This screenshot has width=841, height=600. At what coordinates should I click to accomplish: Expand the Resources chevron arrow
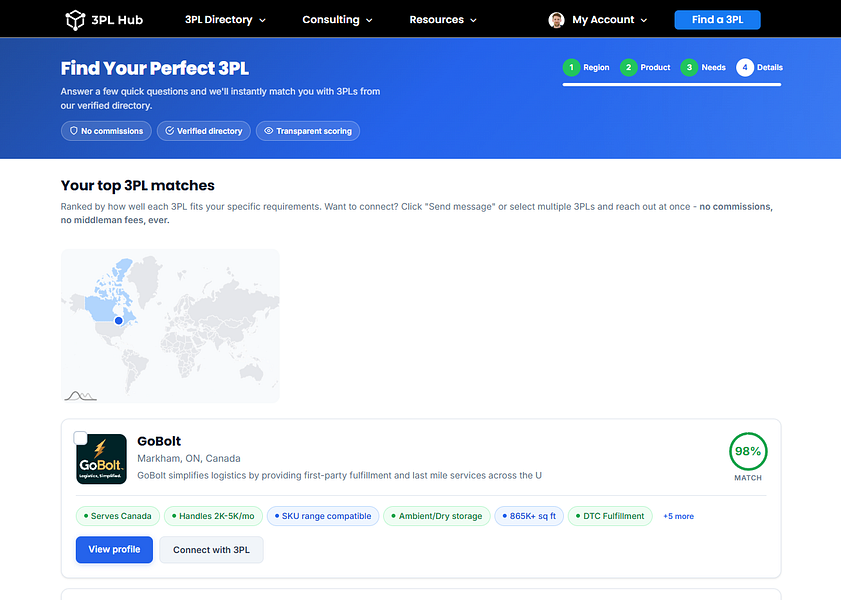pyautogui.click(x=473, y=20)
